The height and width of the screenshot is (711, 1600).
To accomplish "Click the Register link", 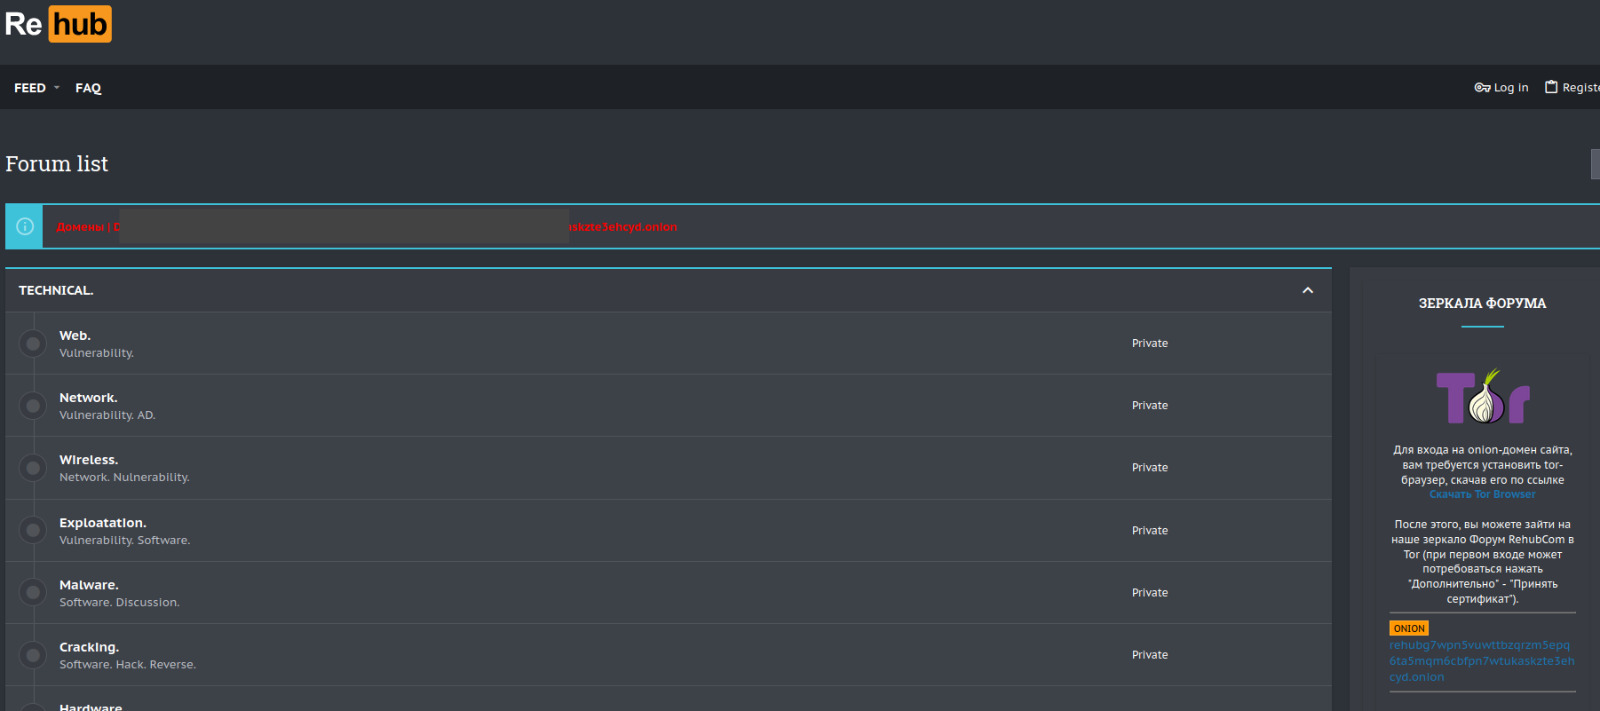I will pyautogui.click(x=1574, y=88).
